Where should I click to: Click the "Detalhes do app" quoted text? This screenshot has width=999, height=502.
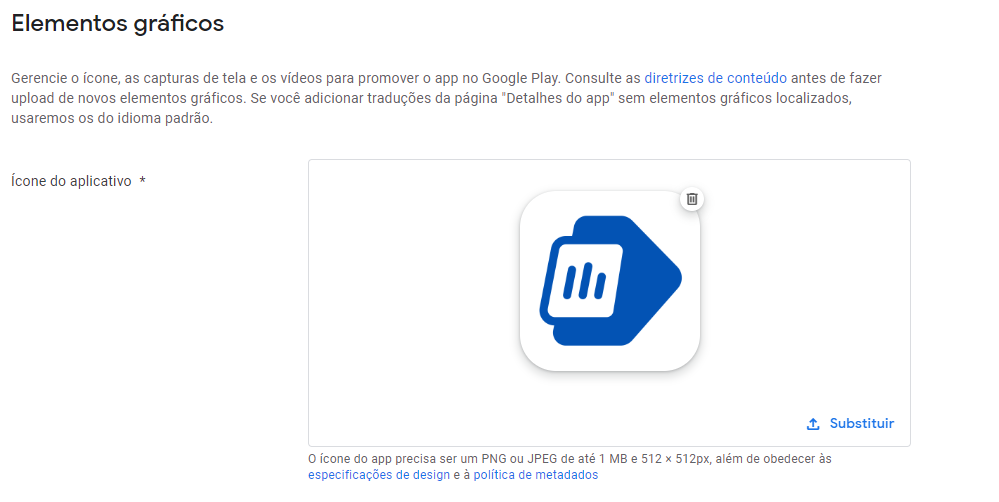click(559, 98)
